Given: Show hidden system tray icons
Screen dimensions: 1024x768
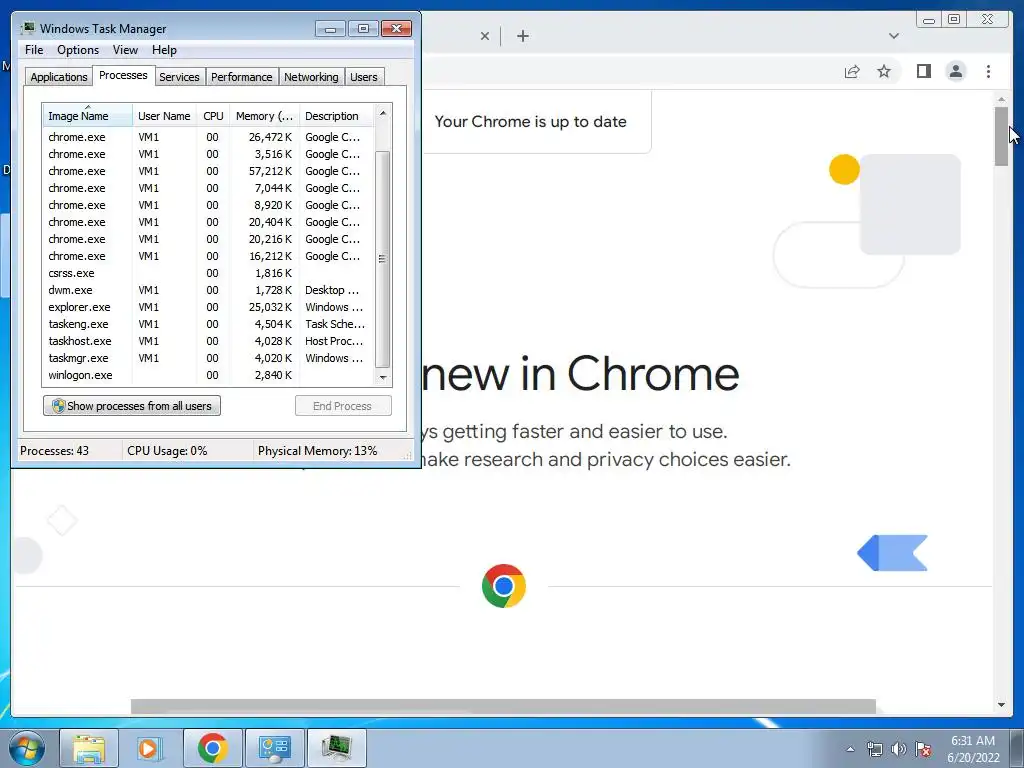Looking at the screenshot, I should (x=850, y=749).
